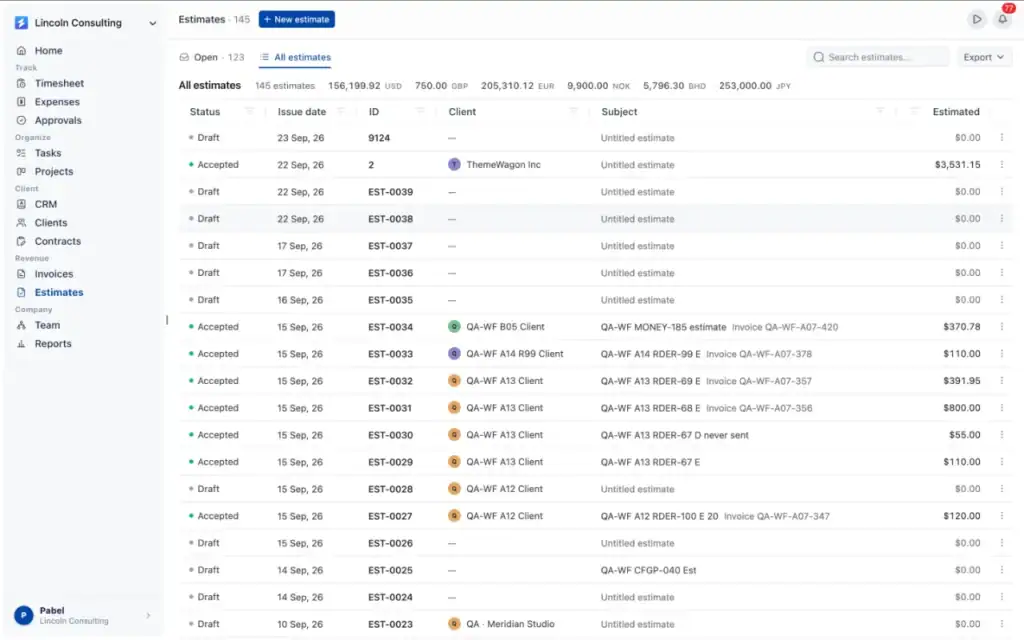Open the Client column filter
Image resolution: width=1024 pixels, height=640 pixels.
tap(573, 111)
